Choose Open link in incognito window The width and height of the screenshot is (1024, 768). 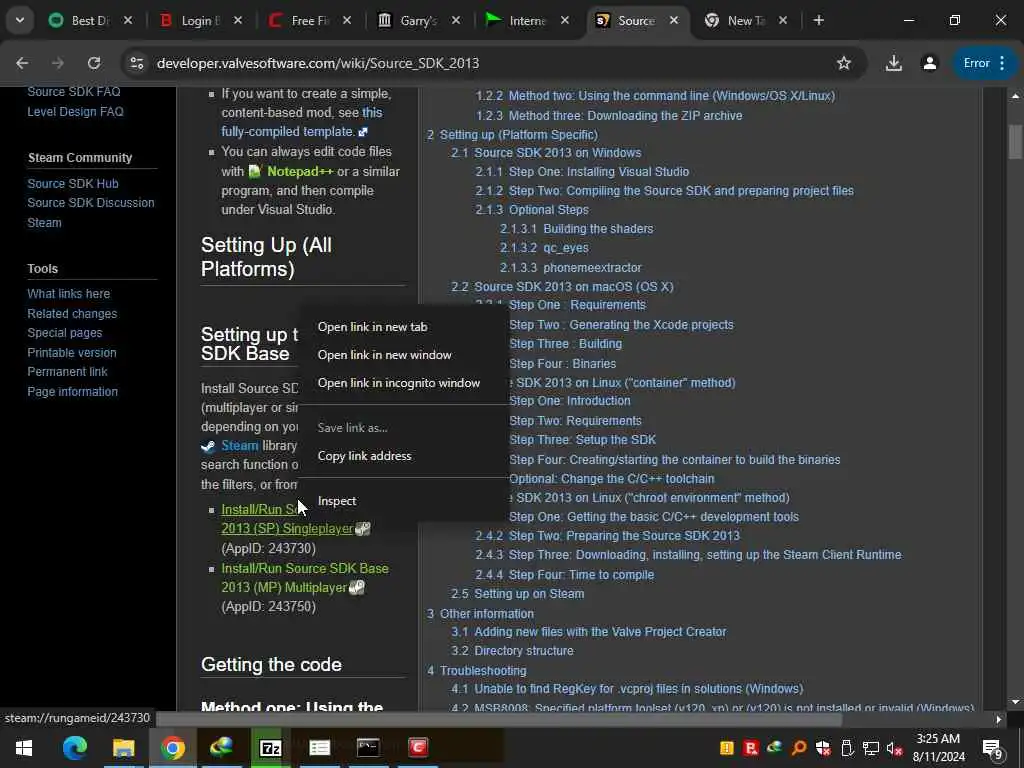point(398,383)
